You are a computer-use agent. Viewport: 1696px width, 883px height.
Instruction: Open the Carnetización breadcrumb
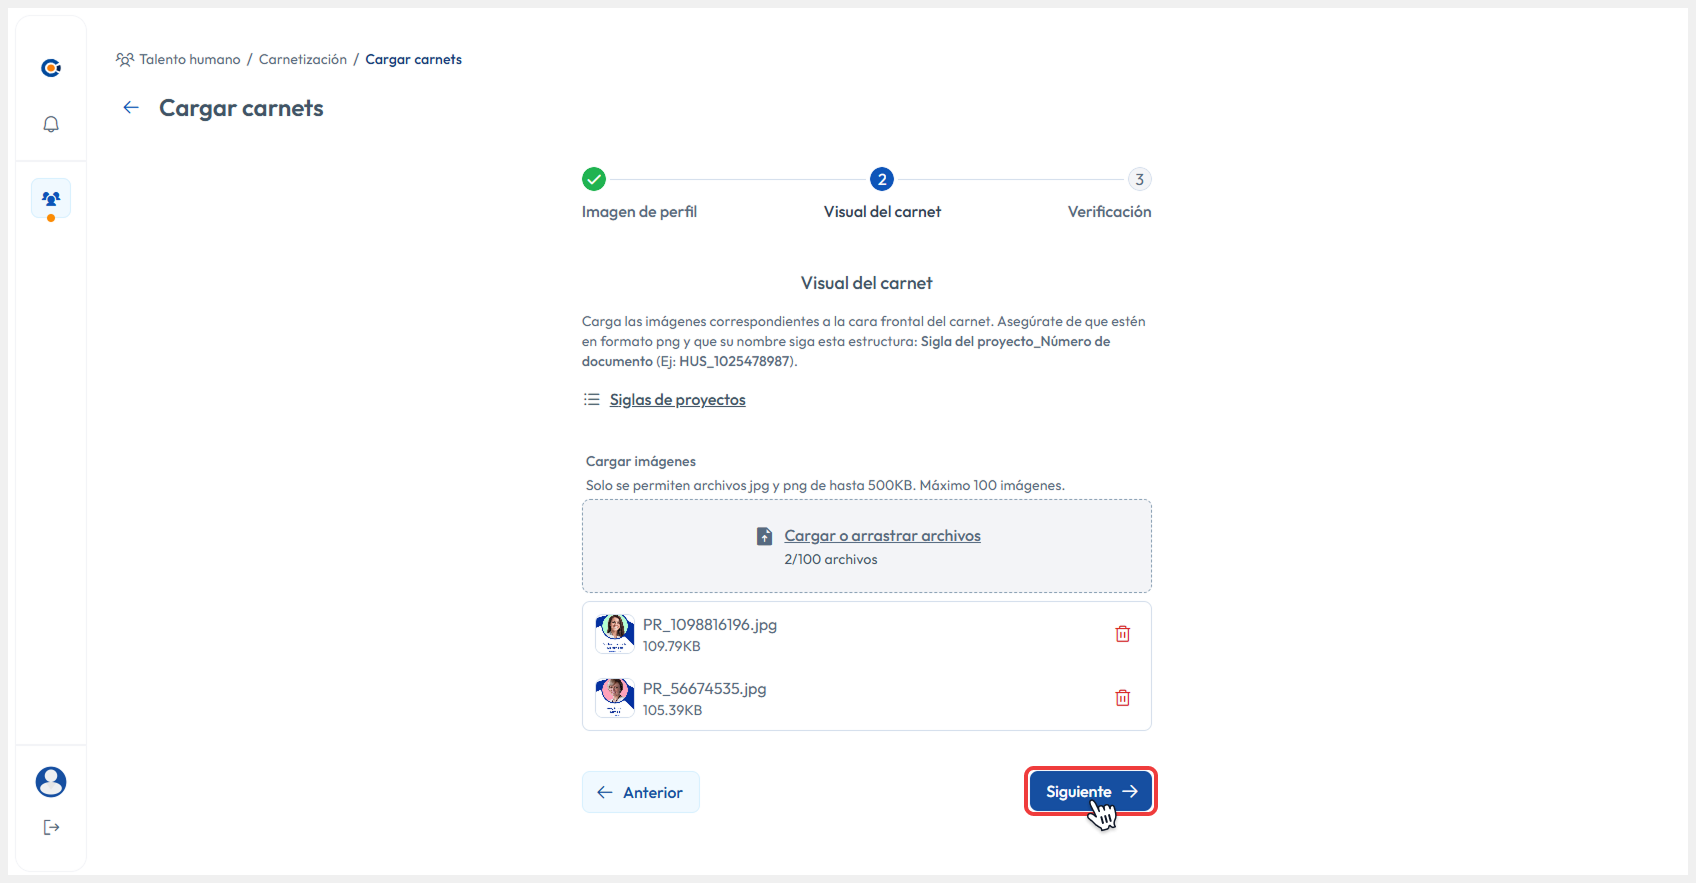pyautogui.click(x=302, y=60)
